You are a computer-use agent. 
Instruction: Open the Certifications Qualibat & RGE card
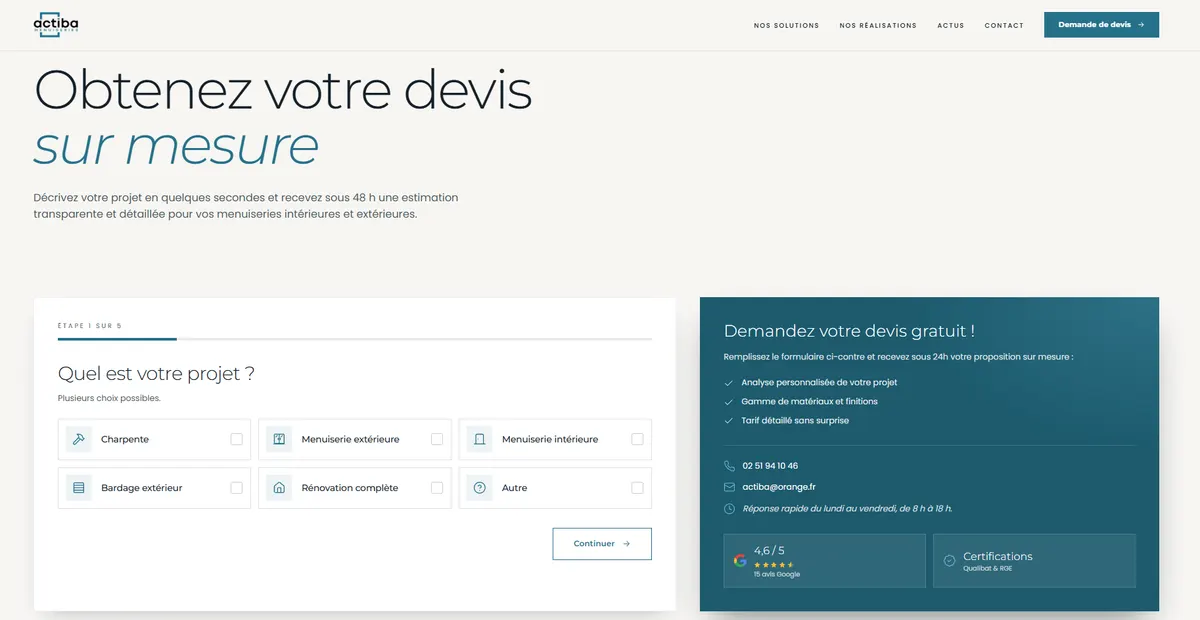pyautogui.click(x=1034, y=561)
